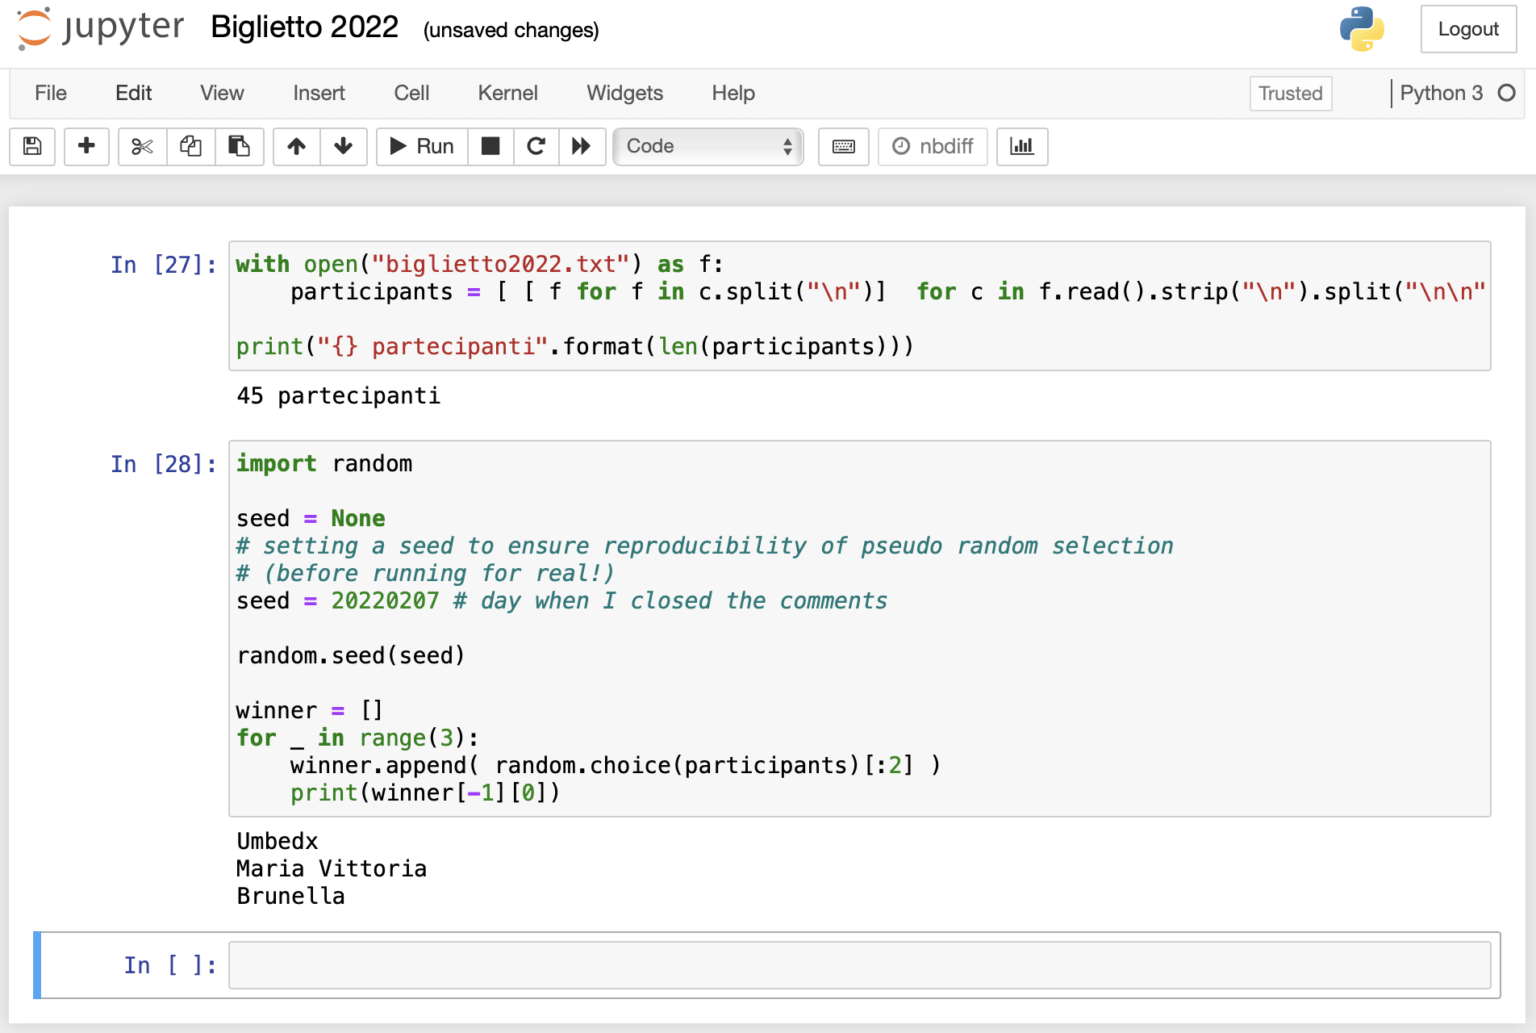Screen dimensions: 1536x1033
Task: Interrupt the kernel with stop icon
Action: [x=490, y=146]
